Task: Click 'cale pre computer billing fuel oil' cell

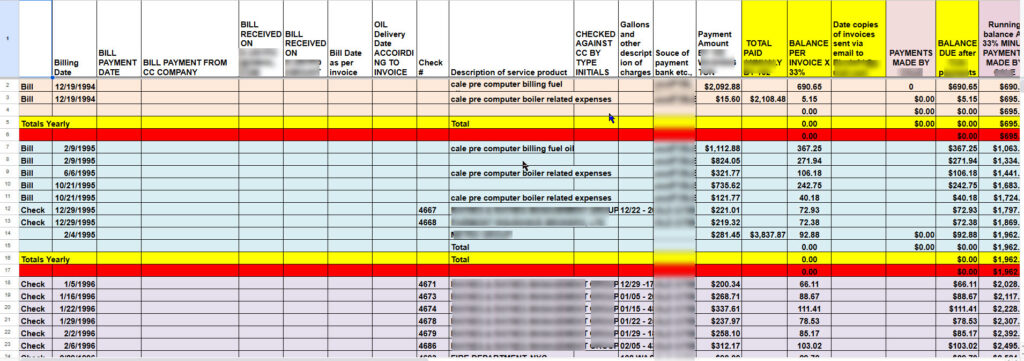Action: tap(511, 148)
